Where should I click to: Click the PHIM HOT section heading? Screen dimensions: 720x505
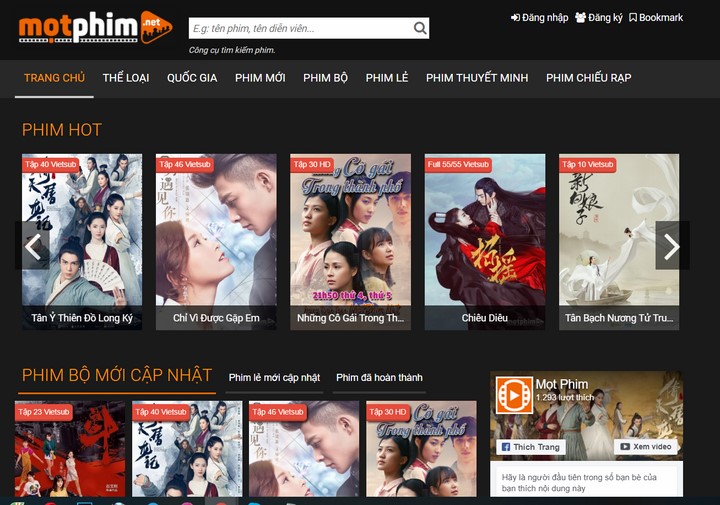pyautogui.click(x=62, y=130)
